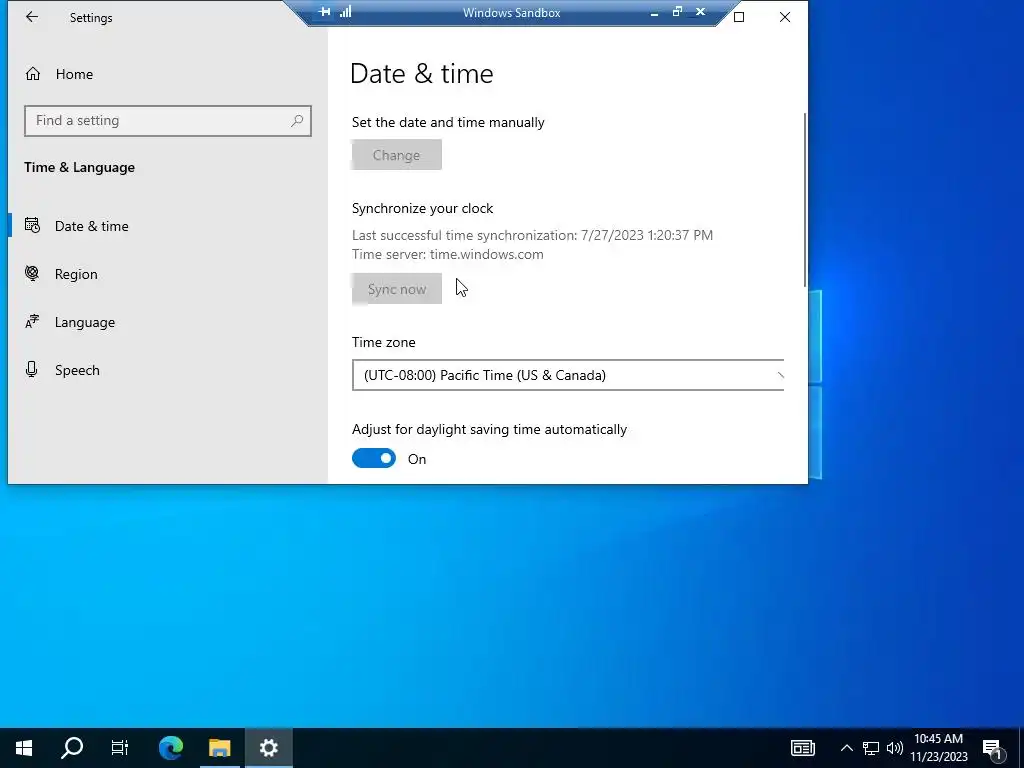Open the News and interests taskbar icon
This screenshot has height=768, width=1024.
[x=803, y=748]
